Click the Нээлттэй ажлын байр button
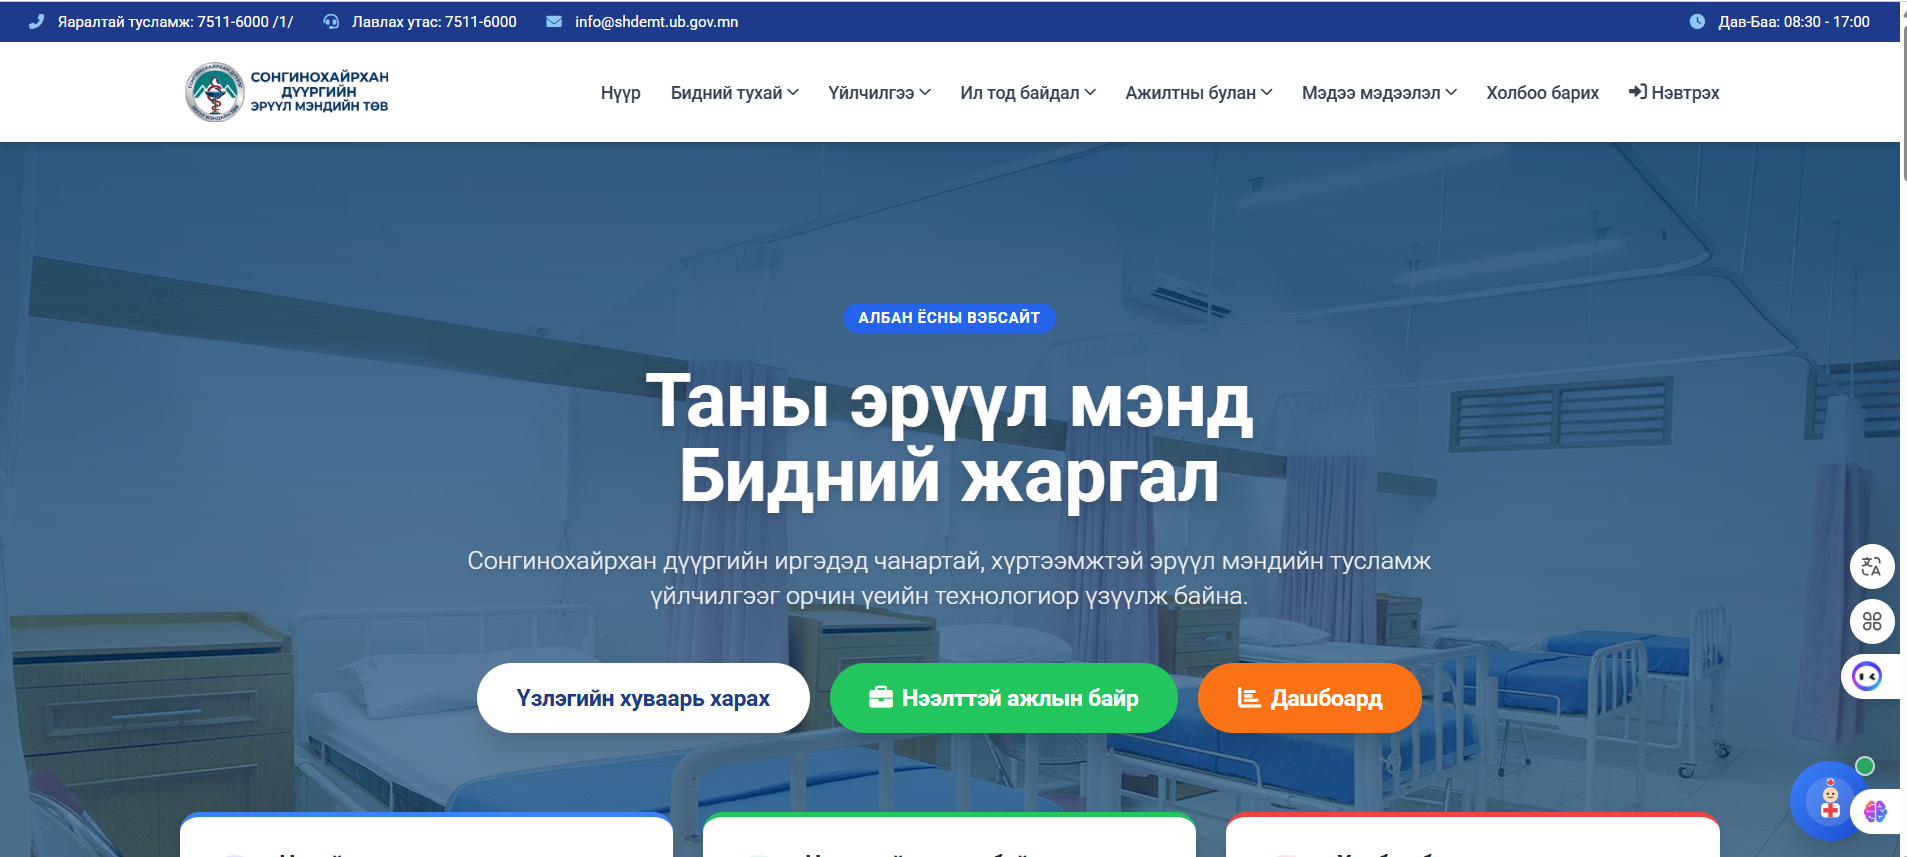The image size is (1907, 857). point(1004,698)
